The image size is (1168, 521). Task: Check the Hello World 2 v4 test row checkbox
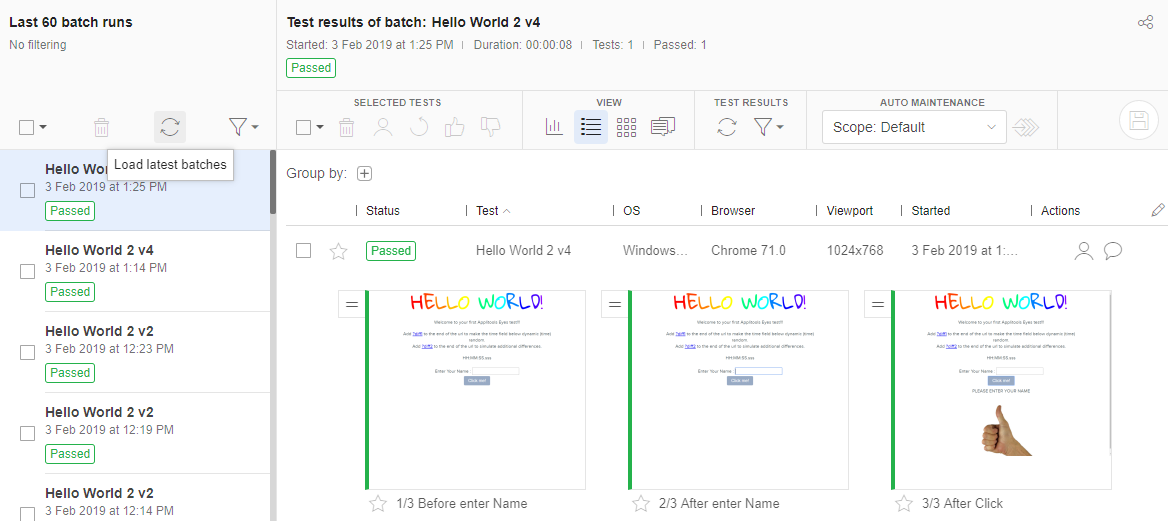[303, 251]
